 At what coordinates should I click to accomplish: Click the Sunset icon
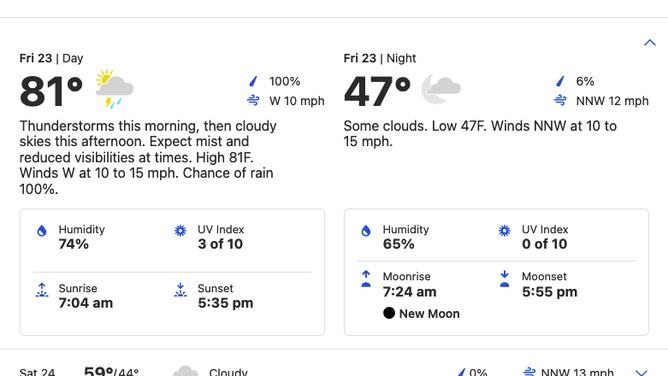[x=180, y=290]
